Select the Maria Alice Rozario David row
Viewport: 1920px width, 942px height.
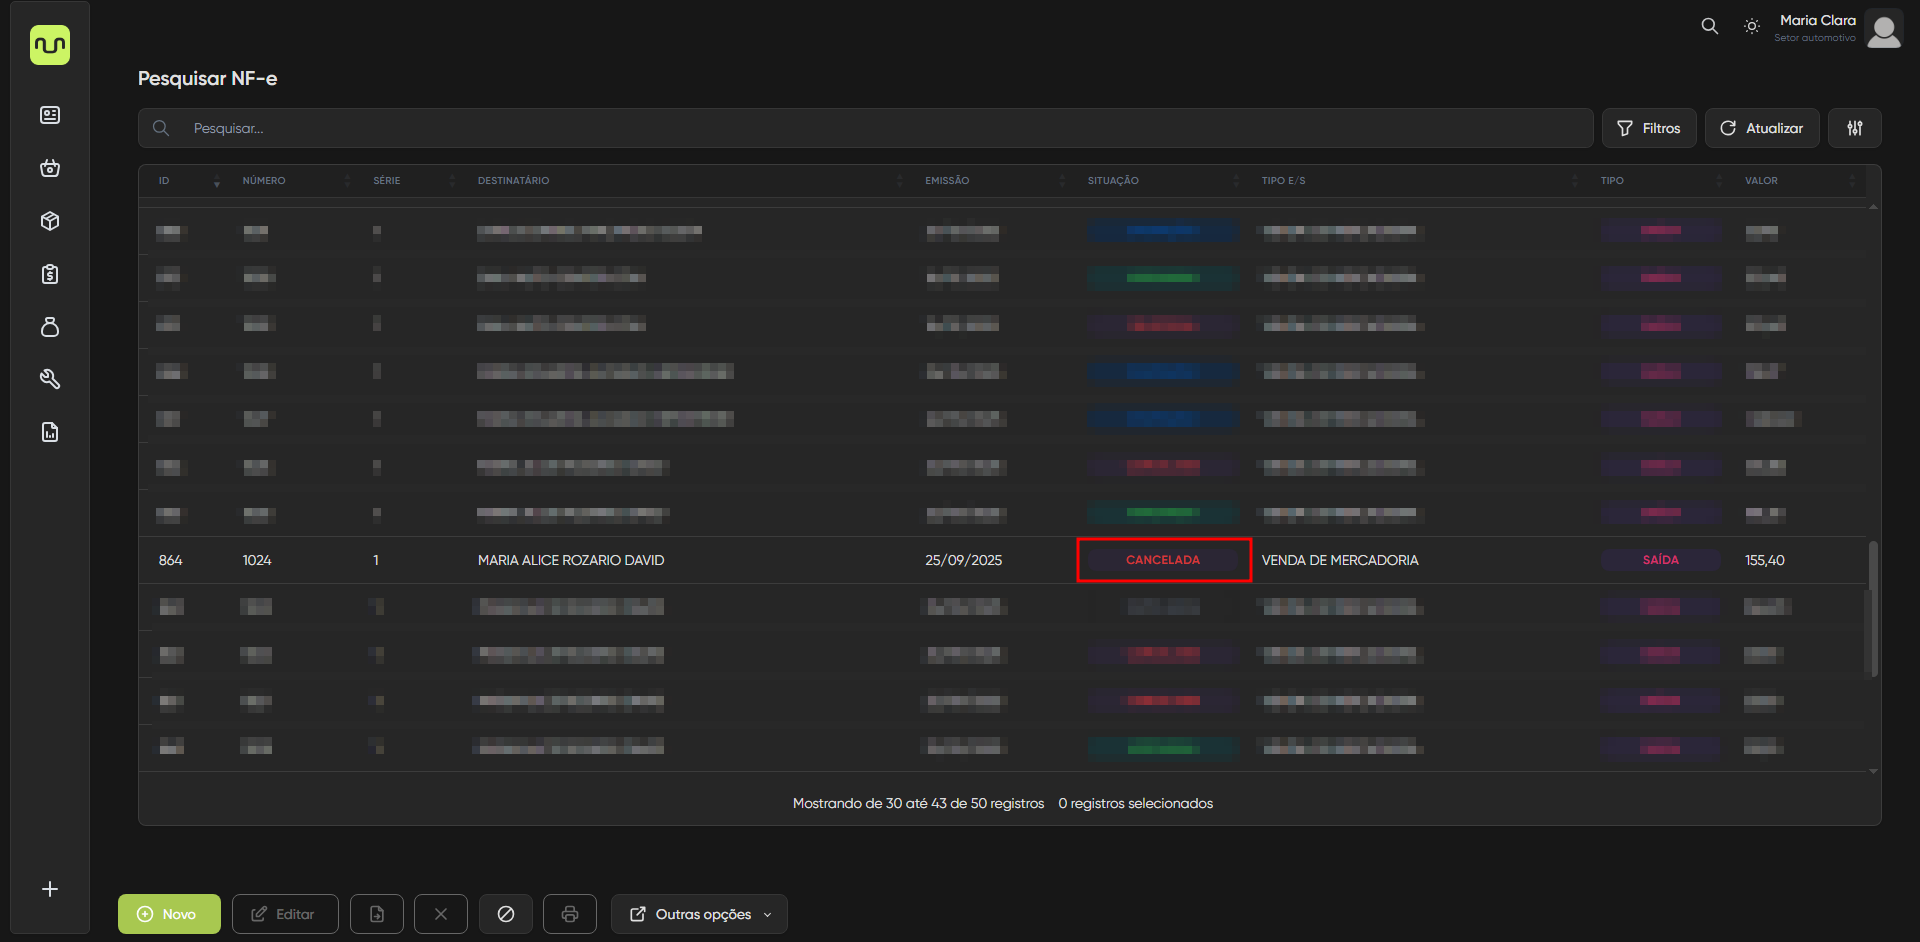coord(570,560)
